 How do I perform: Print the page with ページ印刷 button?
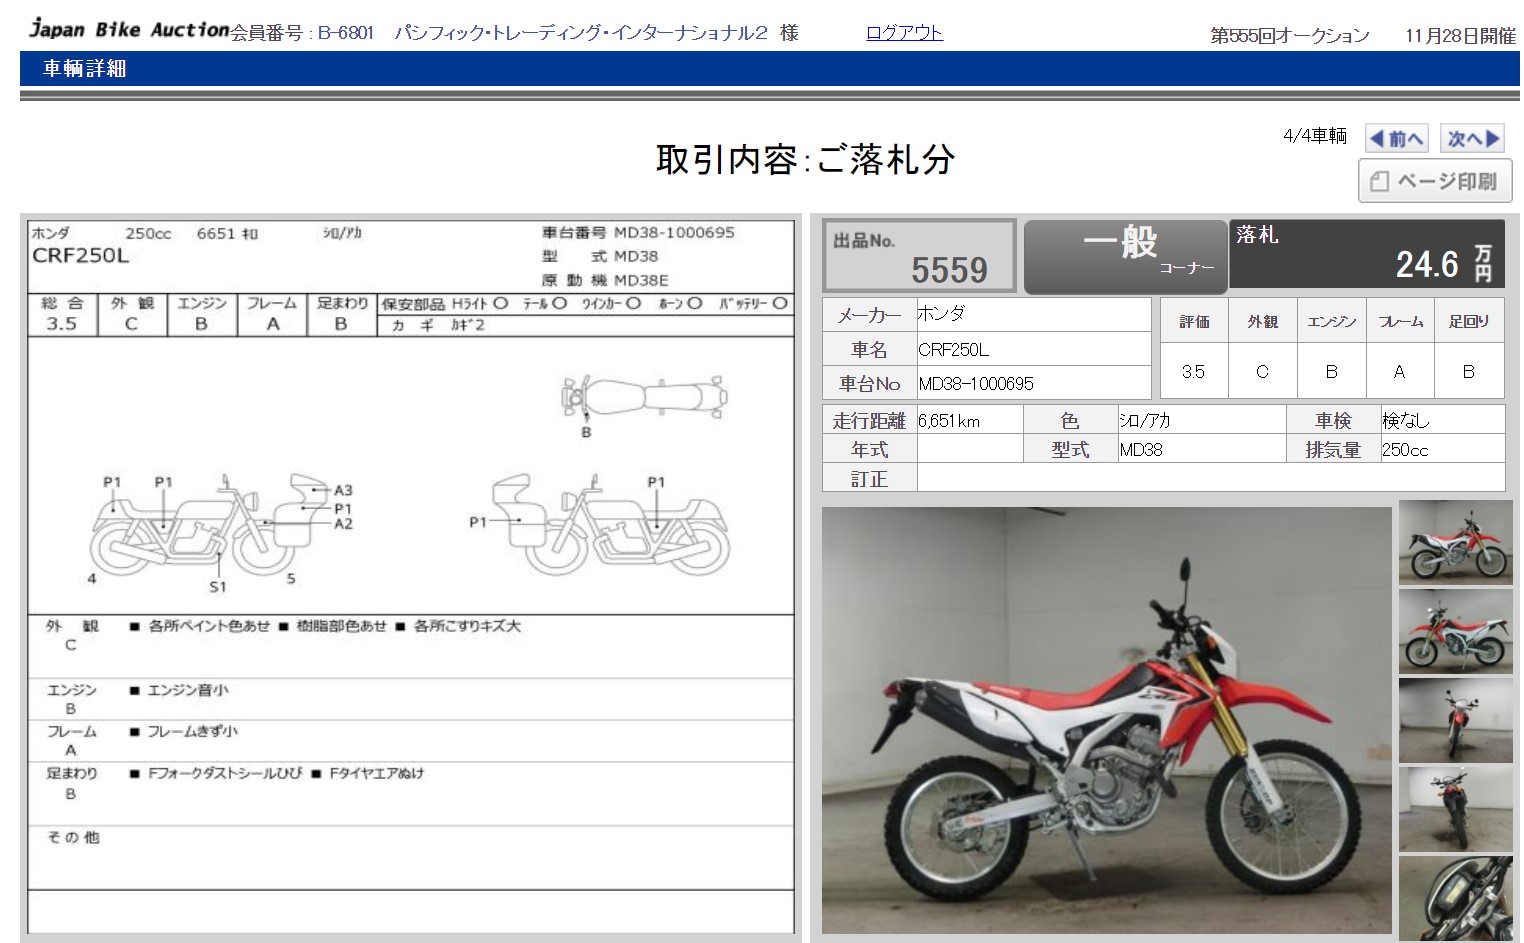1435,181
